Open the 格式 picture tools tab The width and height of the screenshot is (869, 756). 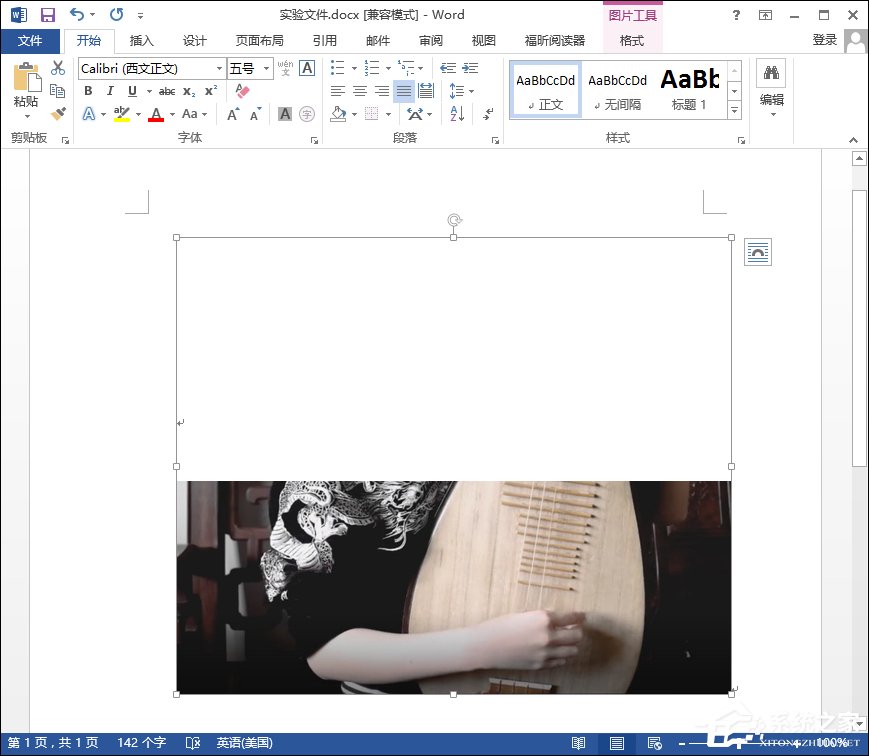coord(632,41)
